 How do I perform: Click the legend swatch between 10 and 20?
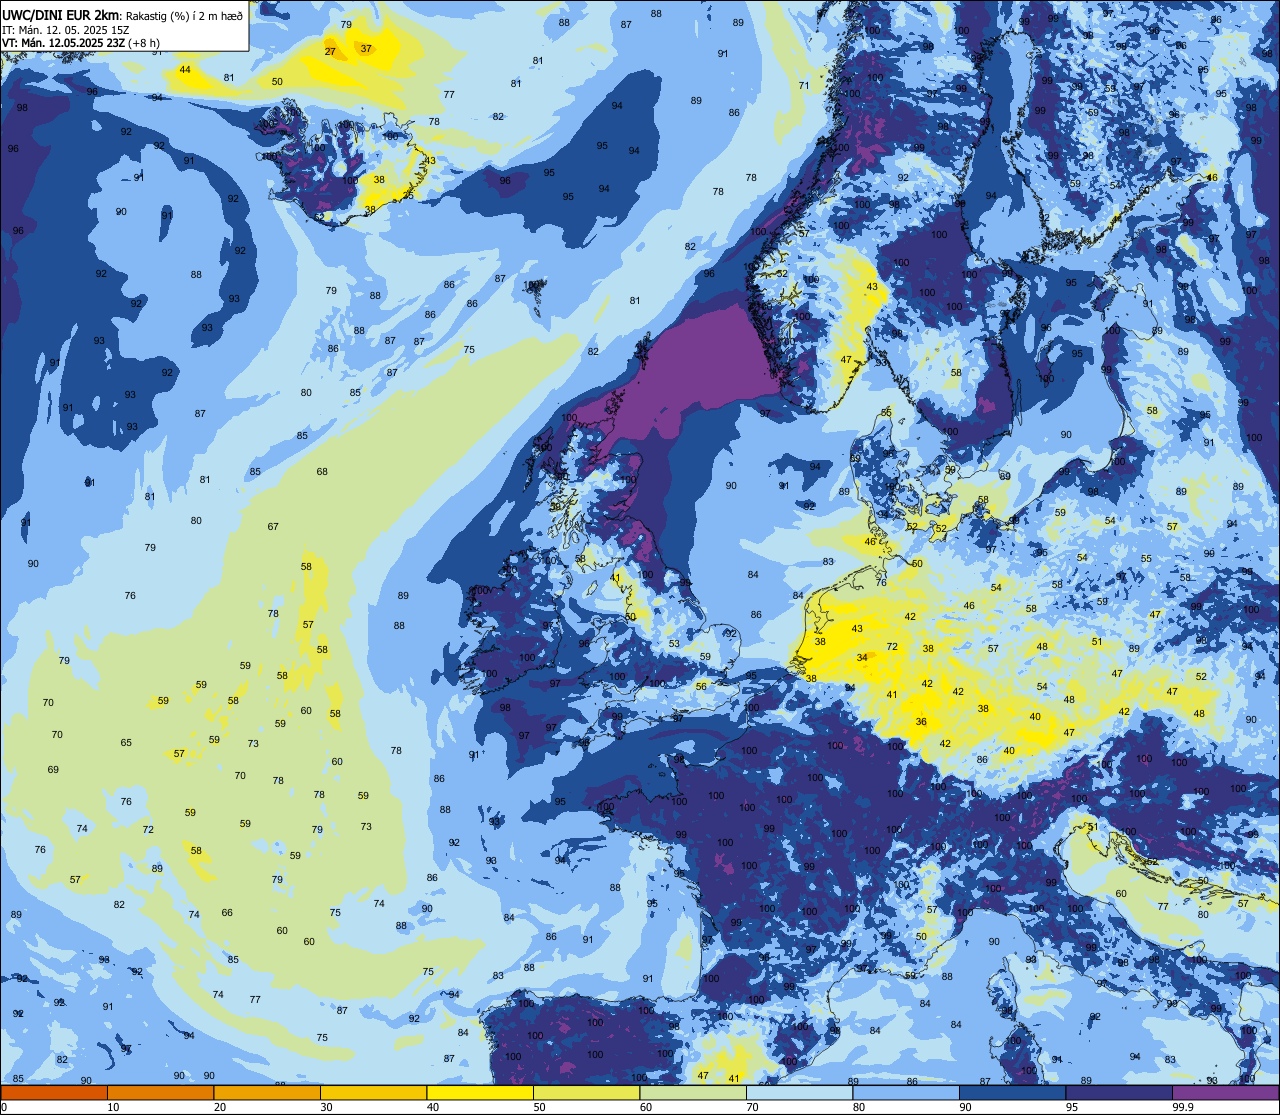(x=160, y=1092)
